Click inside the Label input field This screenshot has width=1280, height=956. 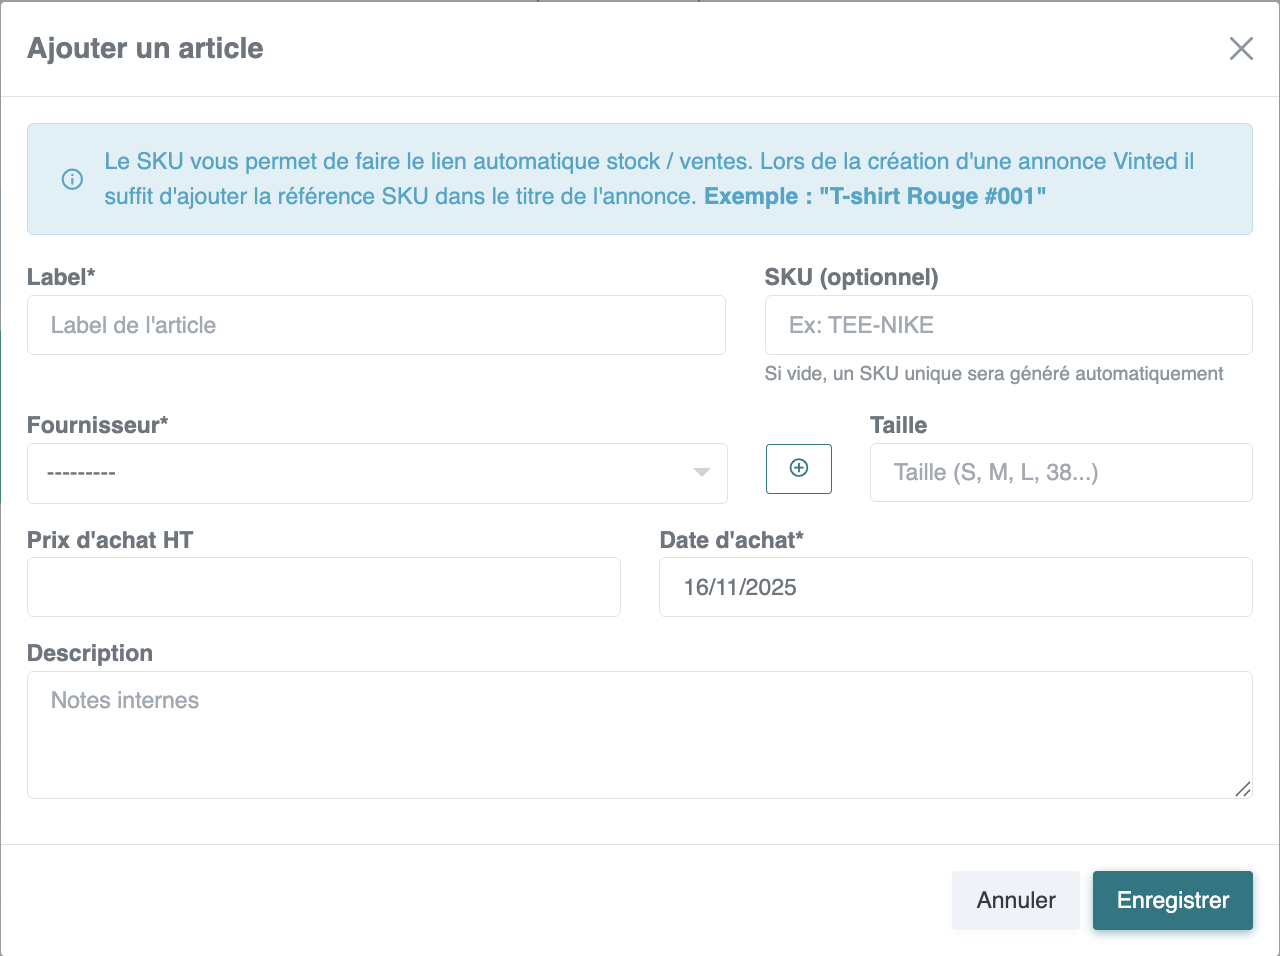pos(376,325)
